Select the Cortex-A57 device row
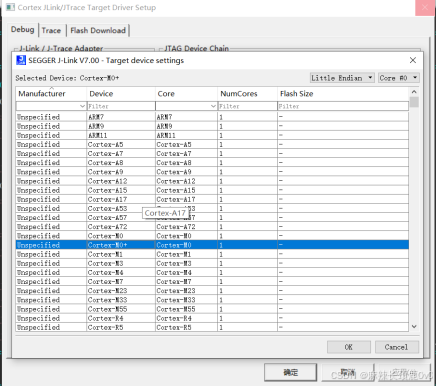This screenshot has width=437, height=387. click(x=212, y=218)
